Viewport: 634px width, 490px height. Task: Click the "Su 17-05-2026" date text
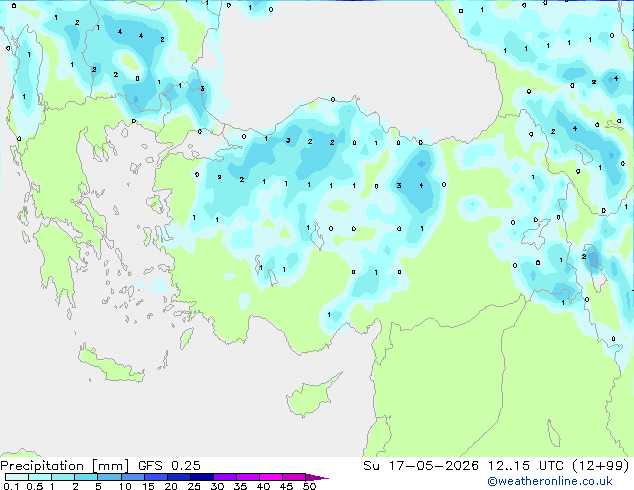pyautogui.click(x=421, y=466)
